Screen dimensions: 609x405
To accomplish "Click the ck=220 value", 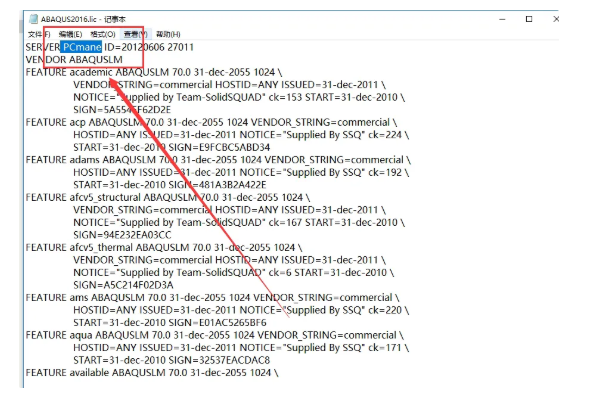I will (385, 310).
